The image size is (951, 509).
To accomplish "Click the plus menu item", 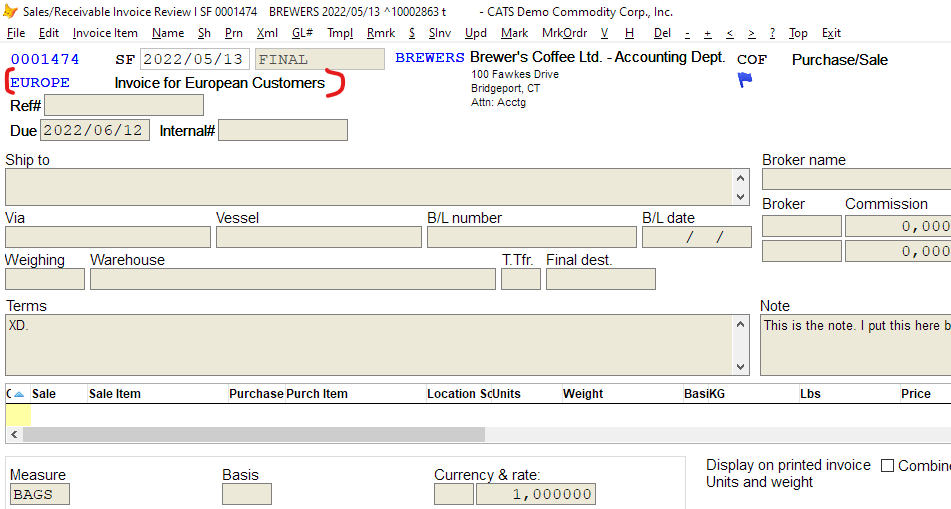I will pyautogui.click(x=707, y=33).
